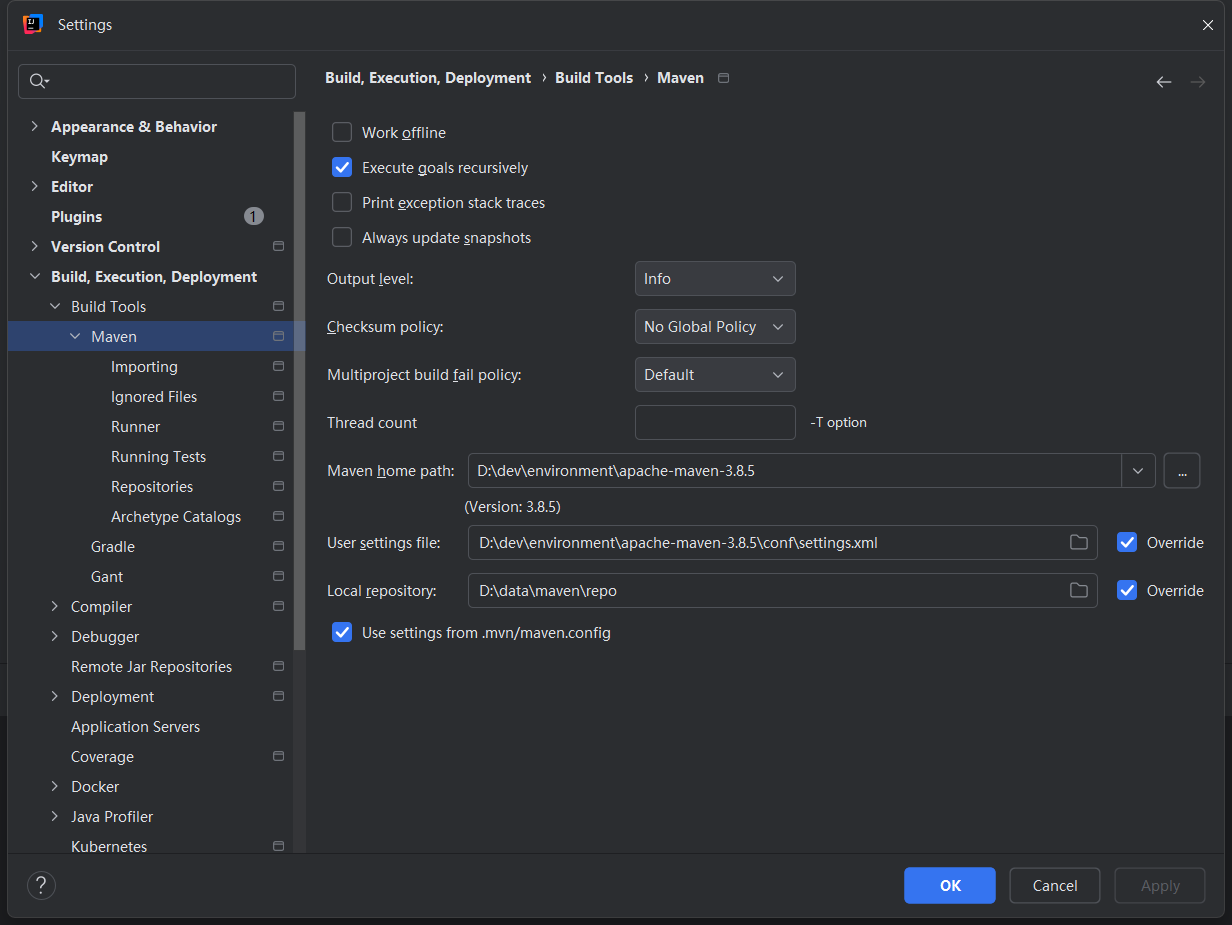This screenshot has height=925, width=1232.
Task: Open the Maven home path dropdown arrow
Action: 1138,470
